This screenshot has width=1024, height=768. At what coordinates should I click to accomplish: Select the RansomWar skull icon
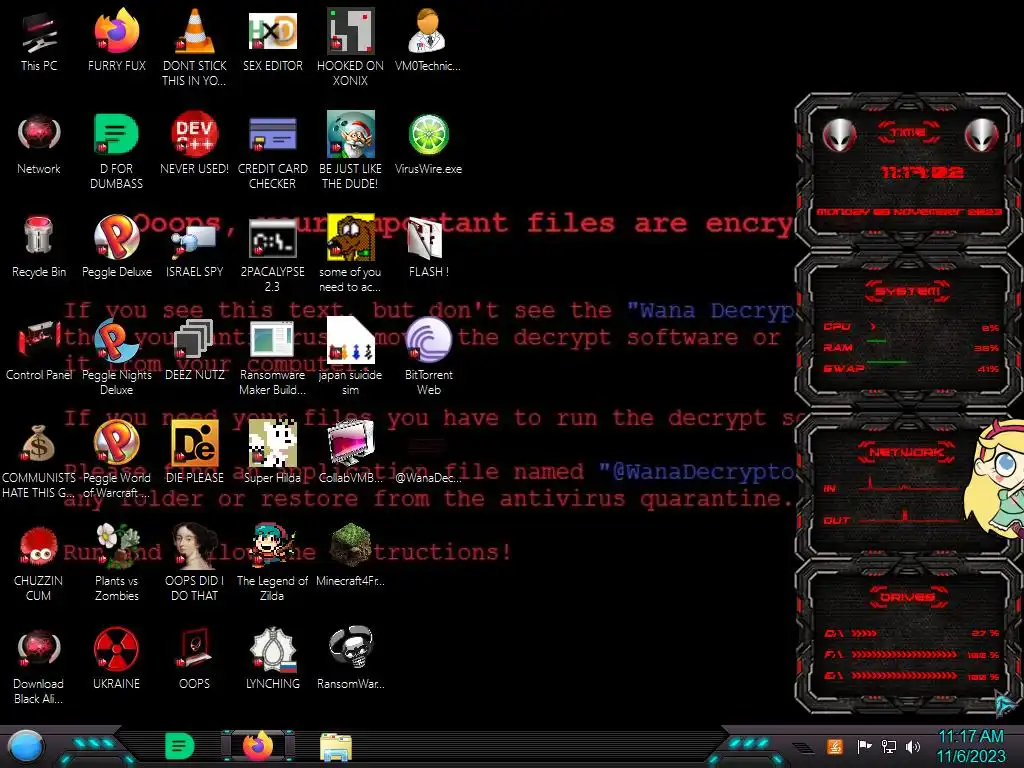coord(351,648)
